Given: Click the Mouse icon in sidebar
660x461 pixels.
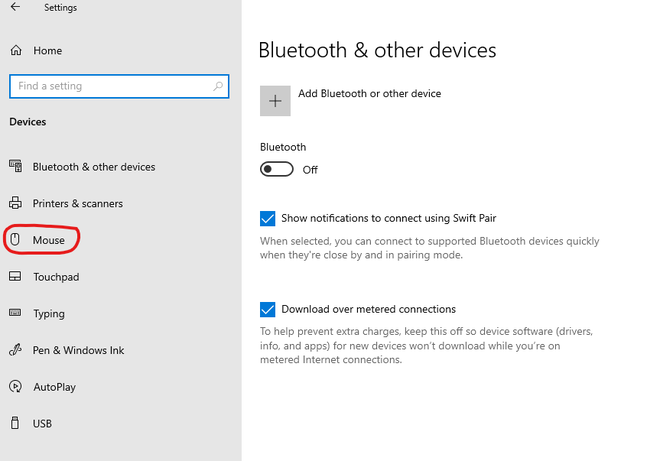Looking at the screenshot, I should (x=15, y=240).
